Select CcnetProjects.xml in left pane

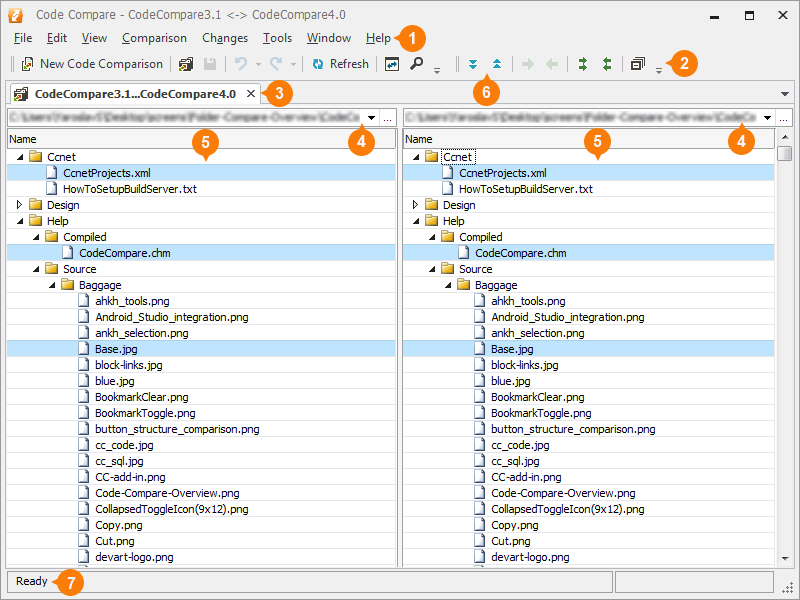[201, 173]
